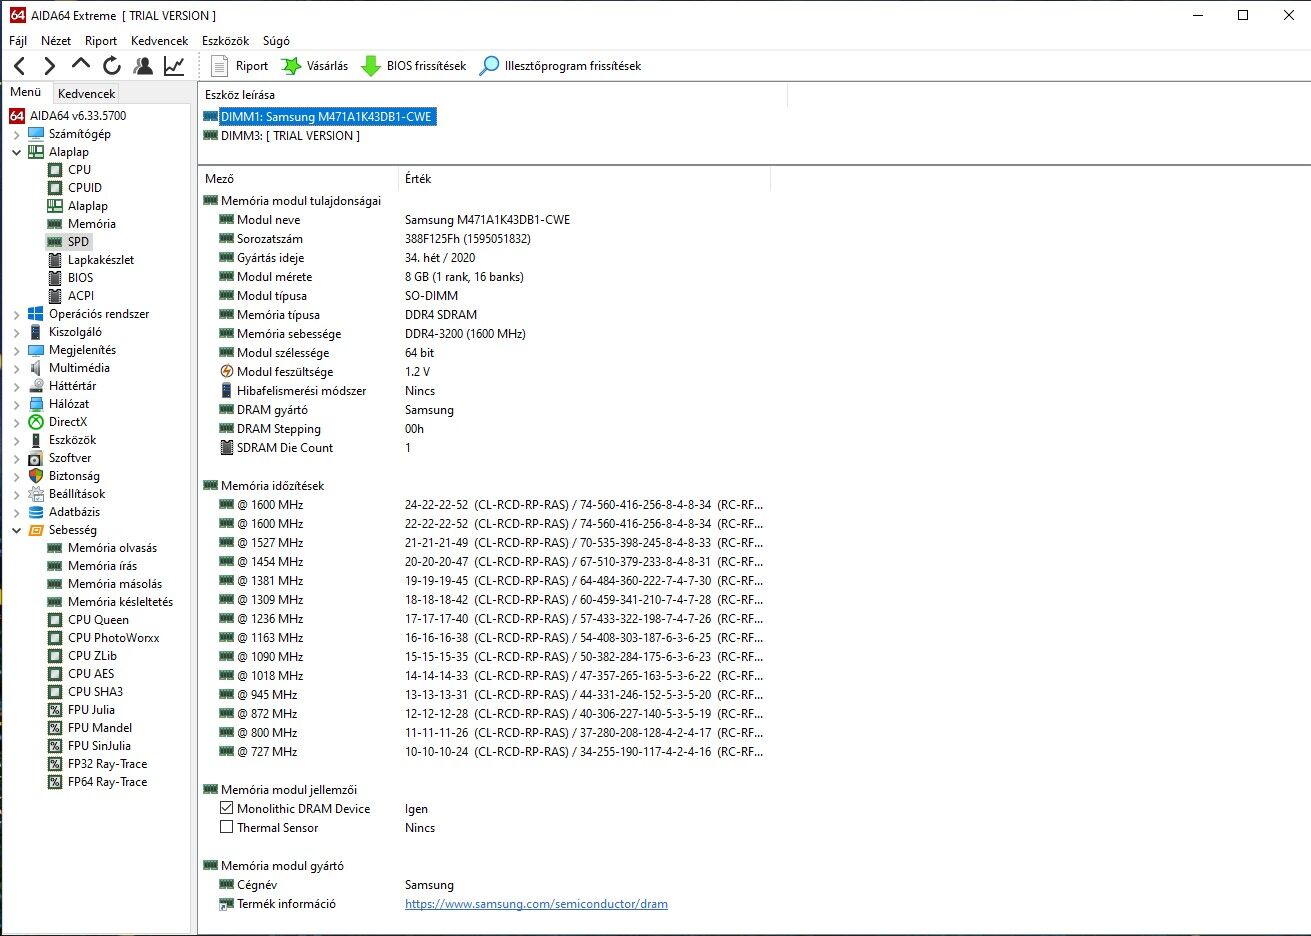The width and height of the screenshot is (1311, 936).
Task: Open the Riport menu
Action: [101, 41]
